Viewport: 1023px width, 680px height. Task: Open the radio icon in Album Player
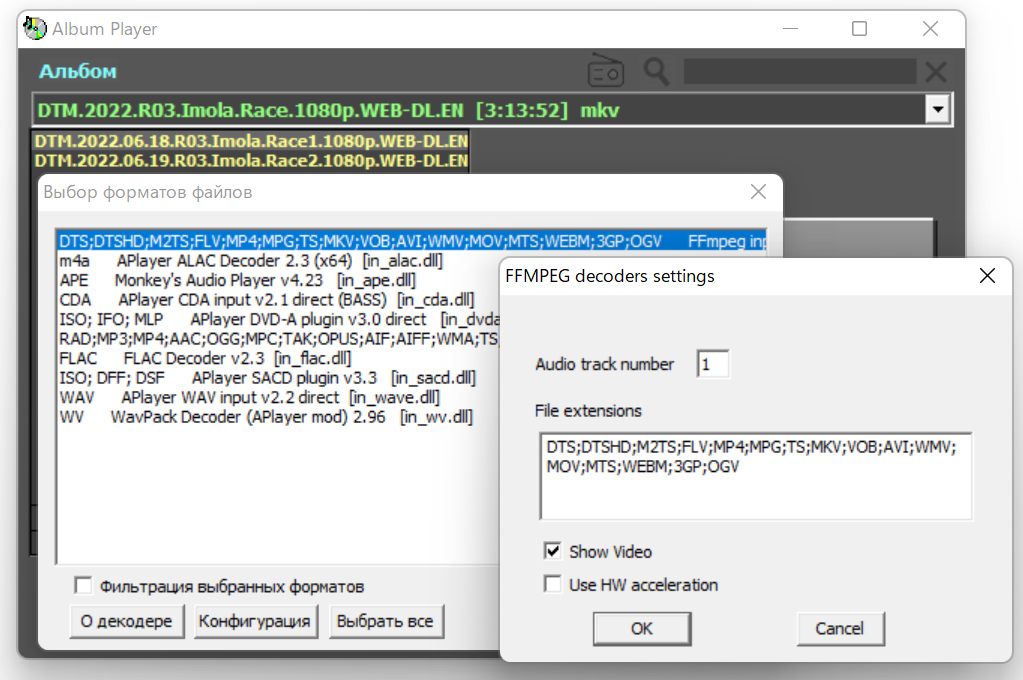[605, 70]
